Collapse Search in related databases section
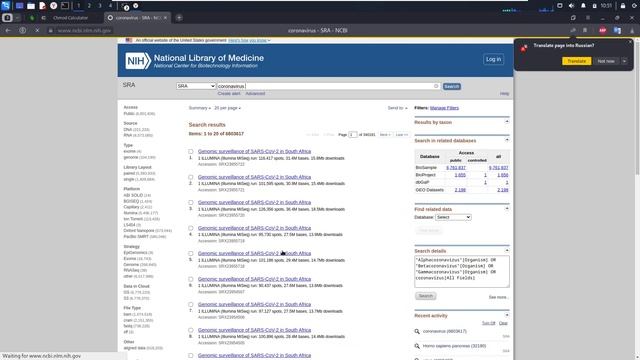640x360 pixels. click(x=507, y=140)
